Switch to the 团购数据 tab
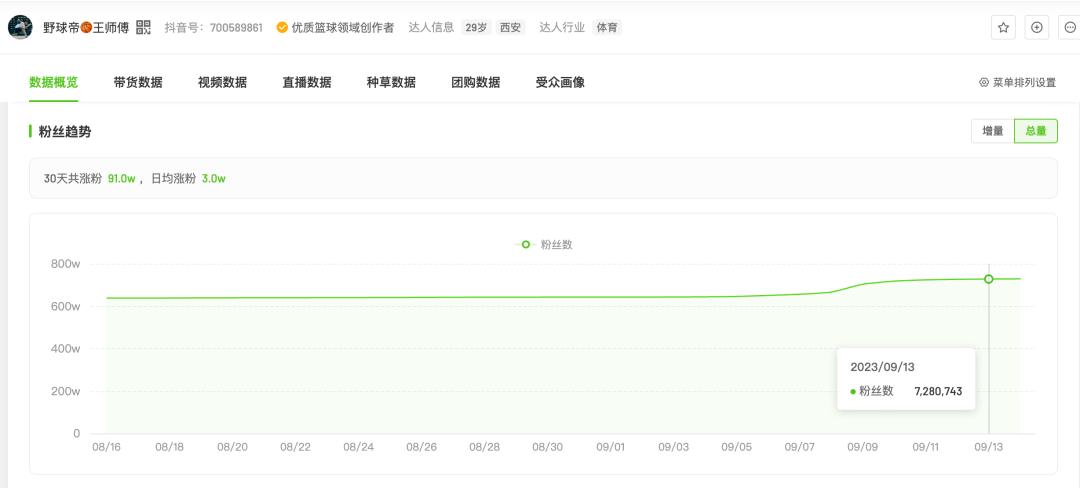 tap(476, 83)
